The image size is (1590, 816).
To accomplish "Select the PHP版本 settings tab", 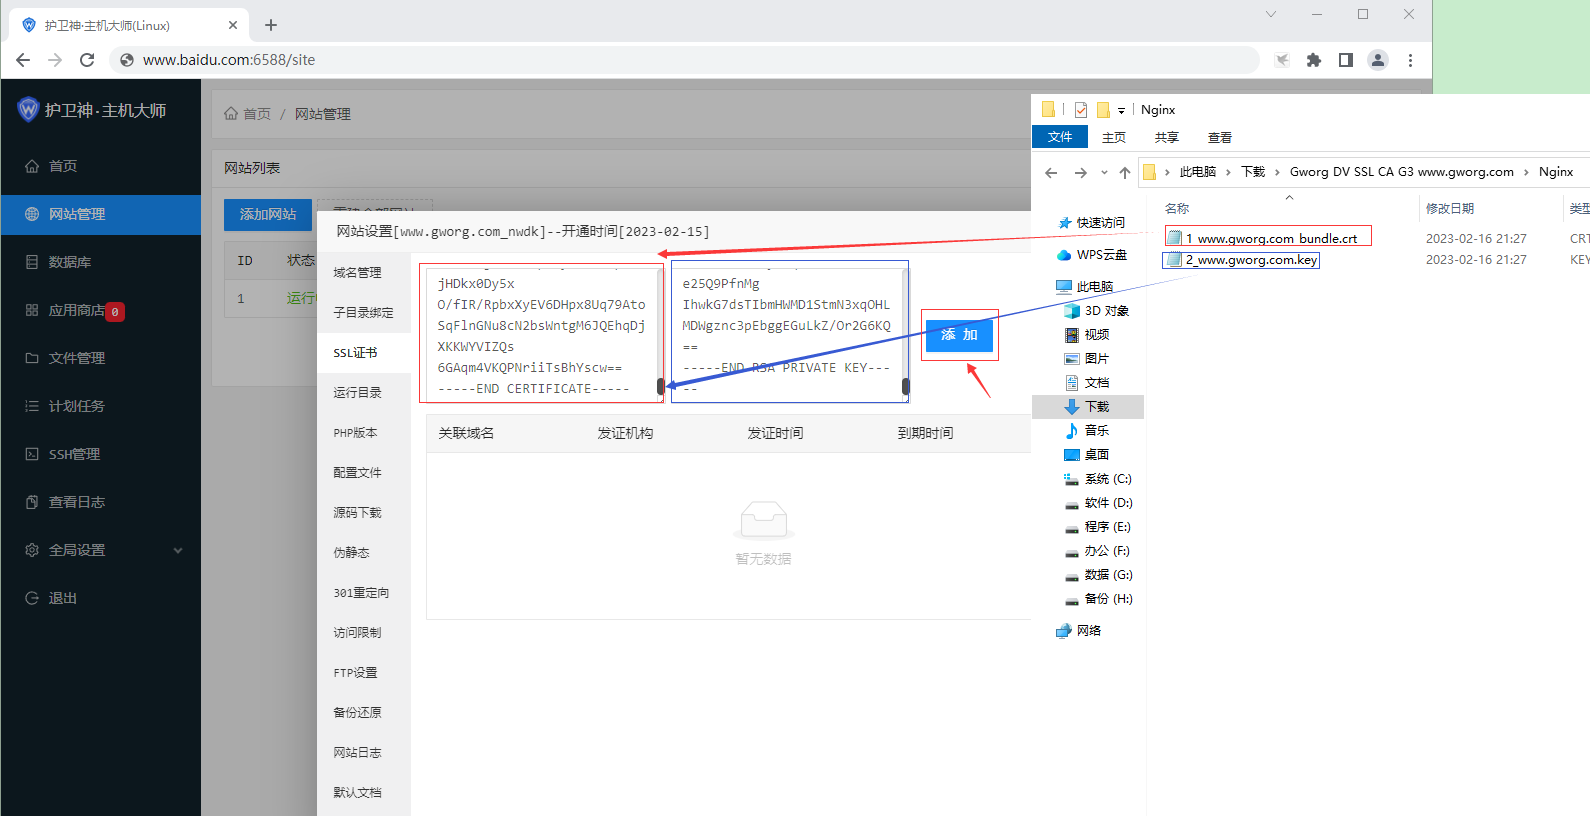I will tap(364, 432).
